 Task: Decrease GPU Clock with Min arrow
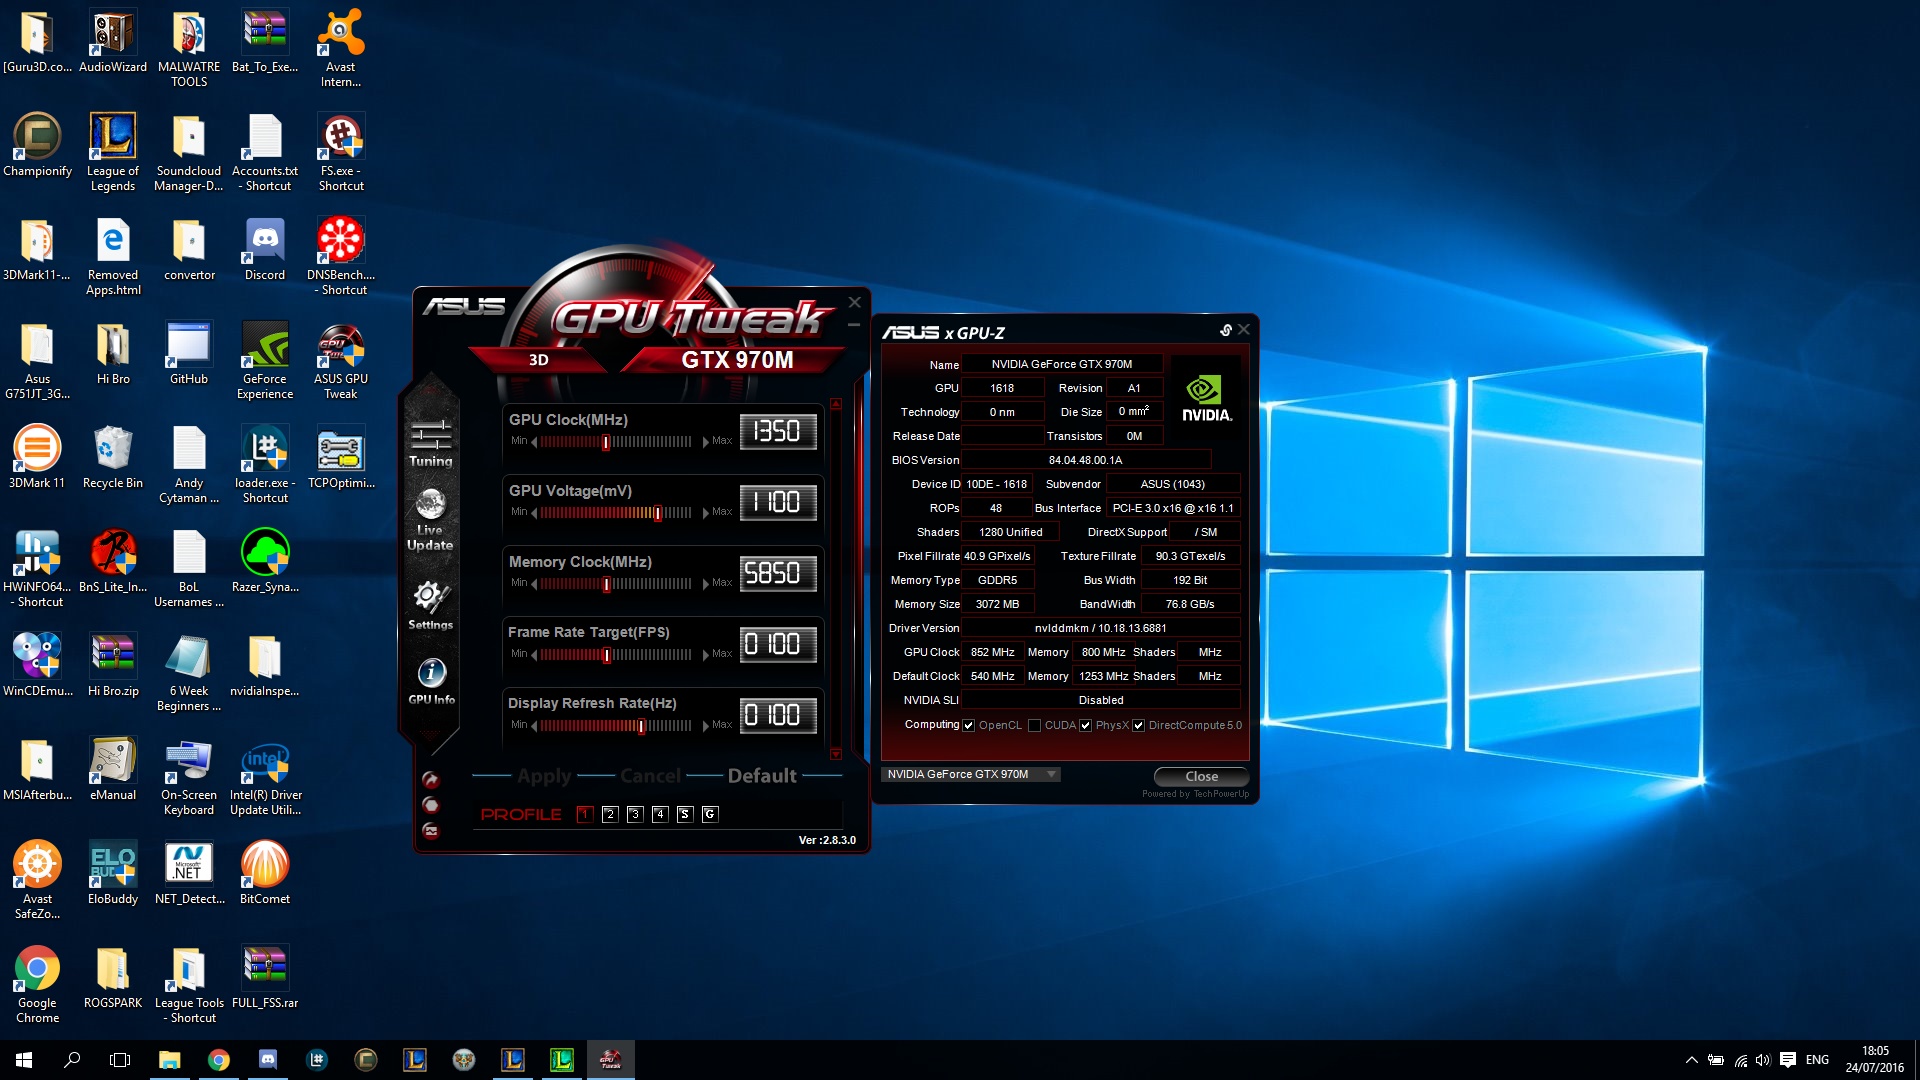[x=534, y=442]
